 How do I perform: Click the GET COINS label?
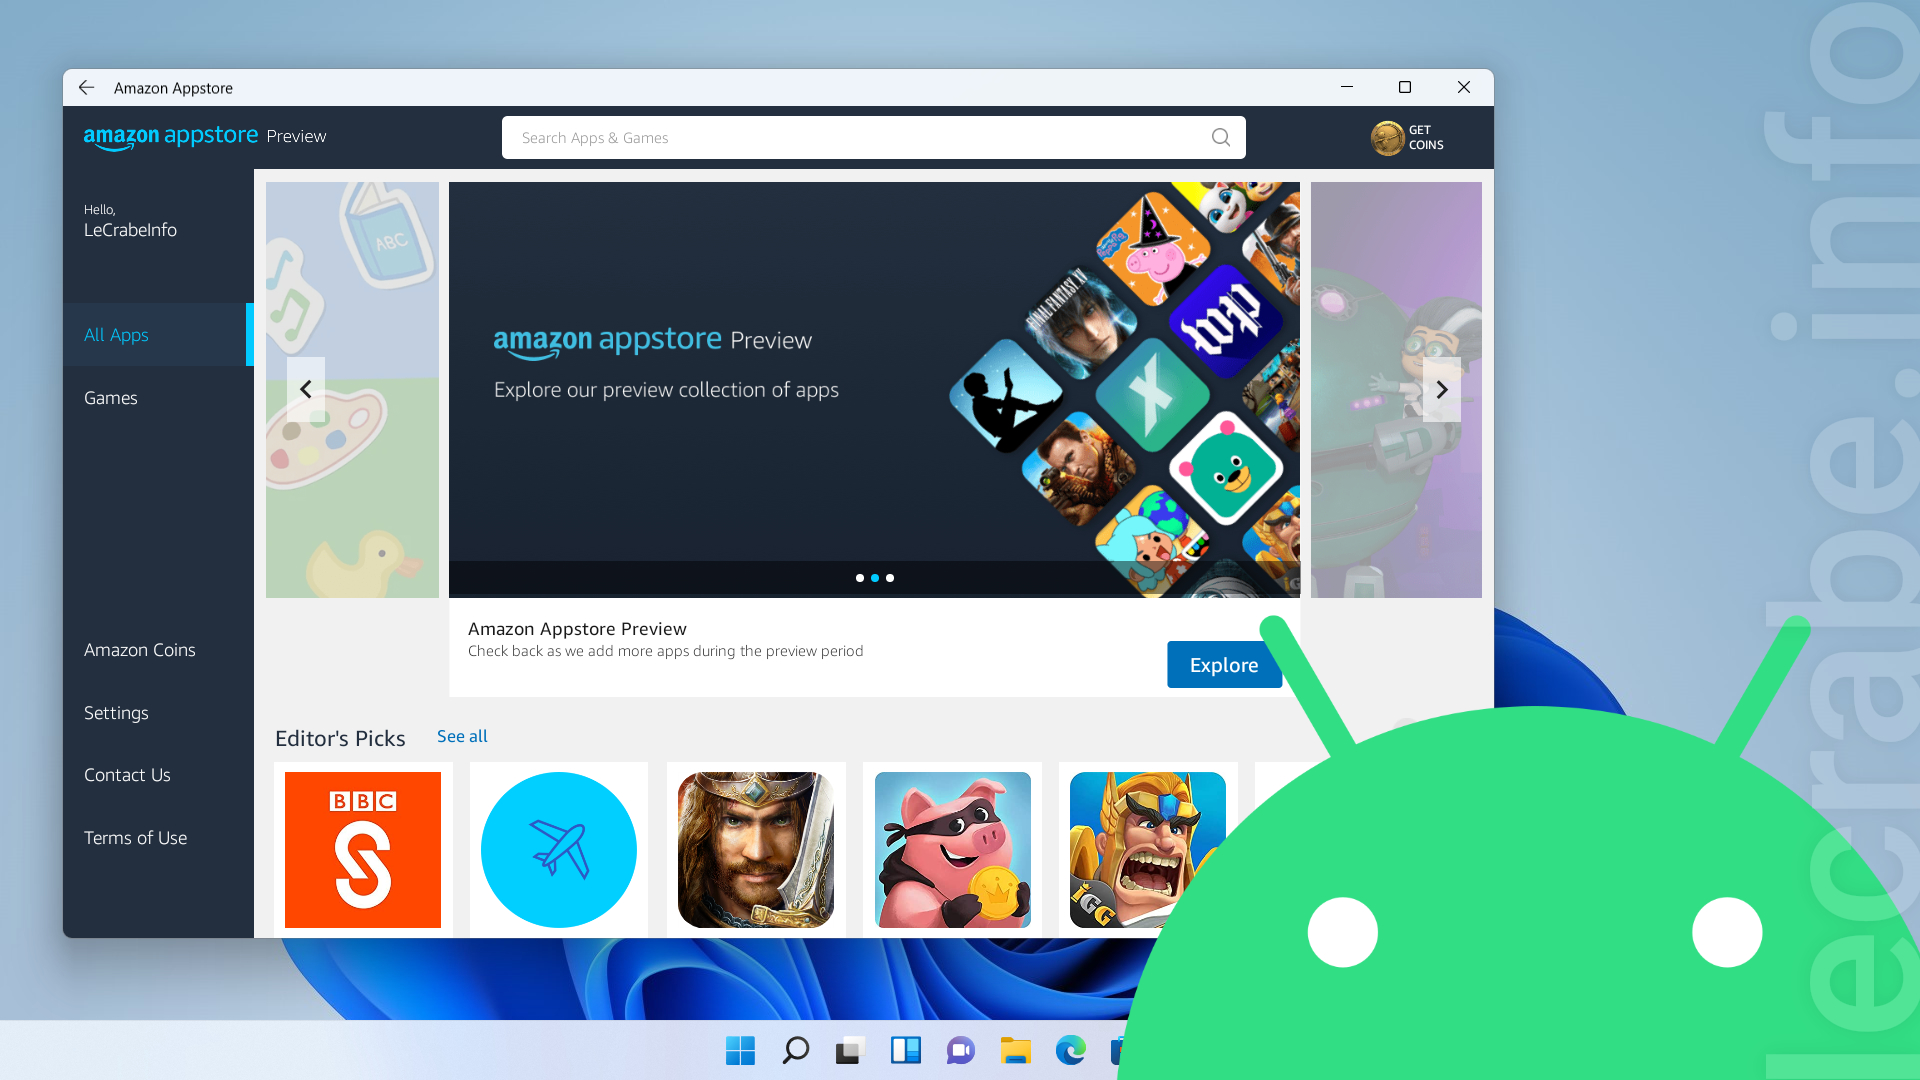[1426, 138]
